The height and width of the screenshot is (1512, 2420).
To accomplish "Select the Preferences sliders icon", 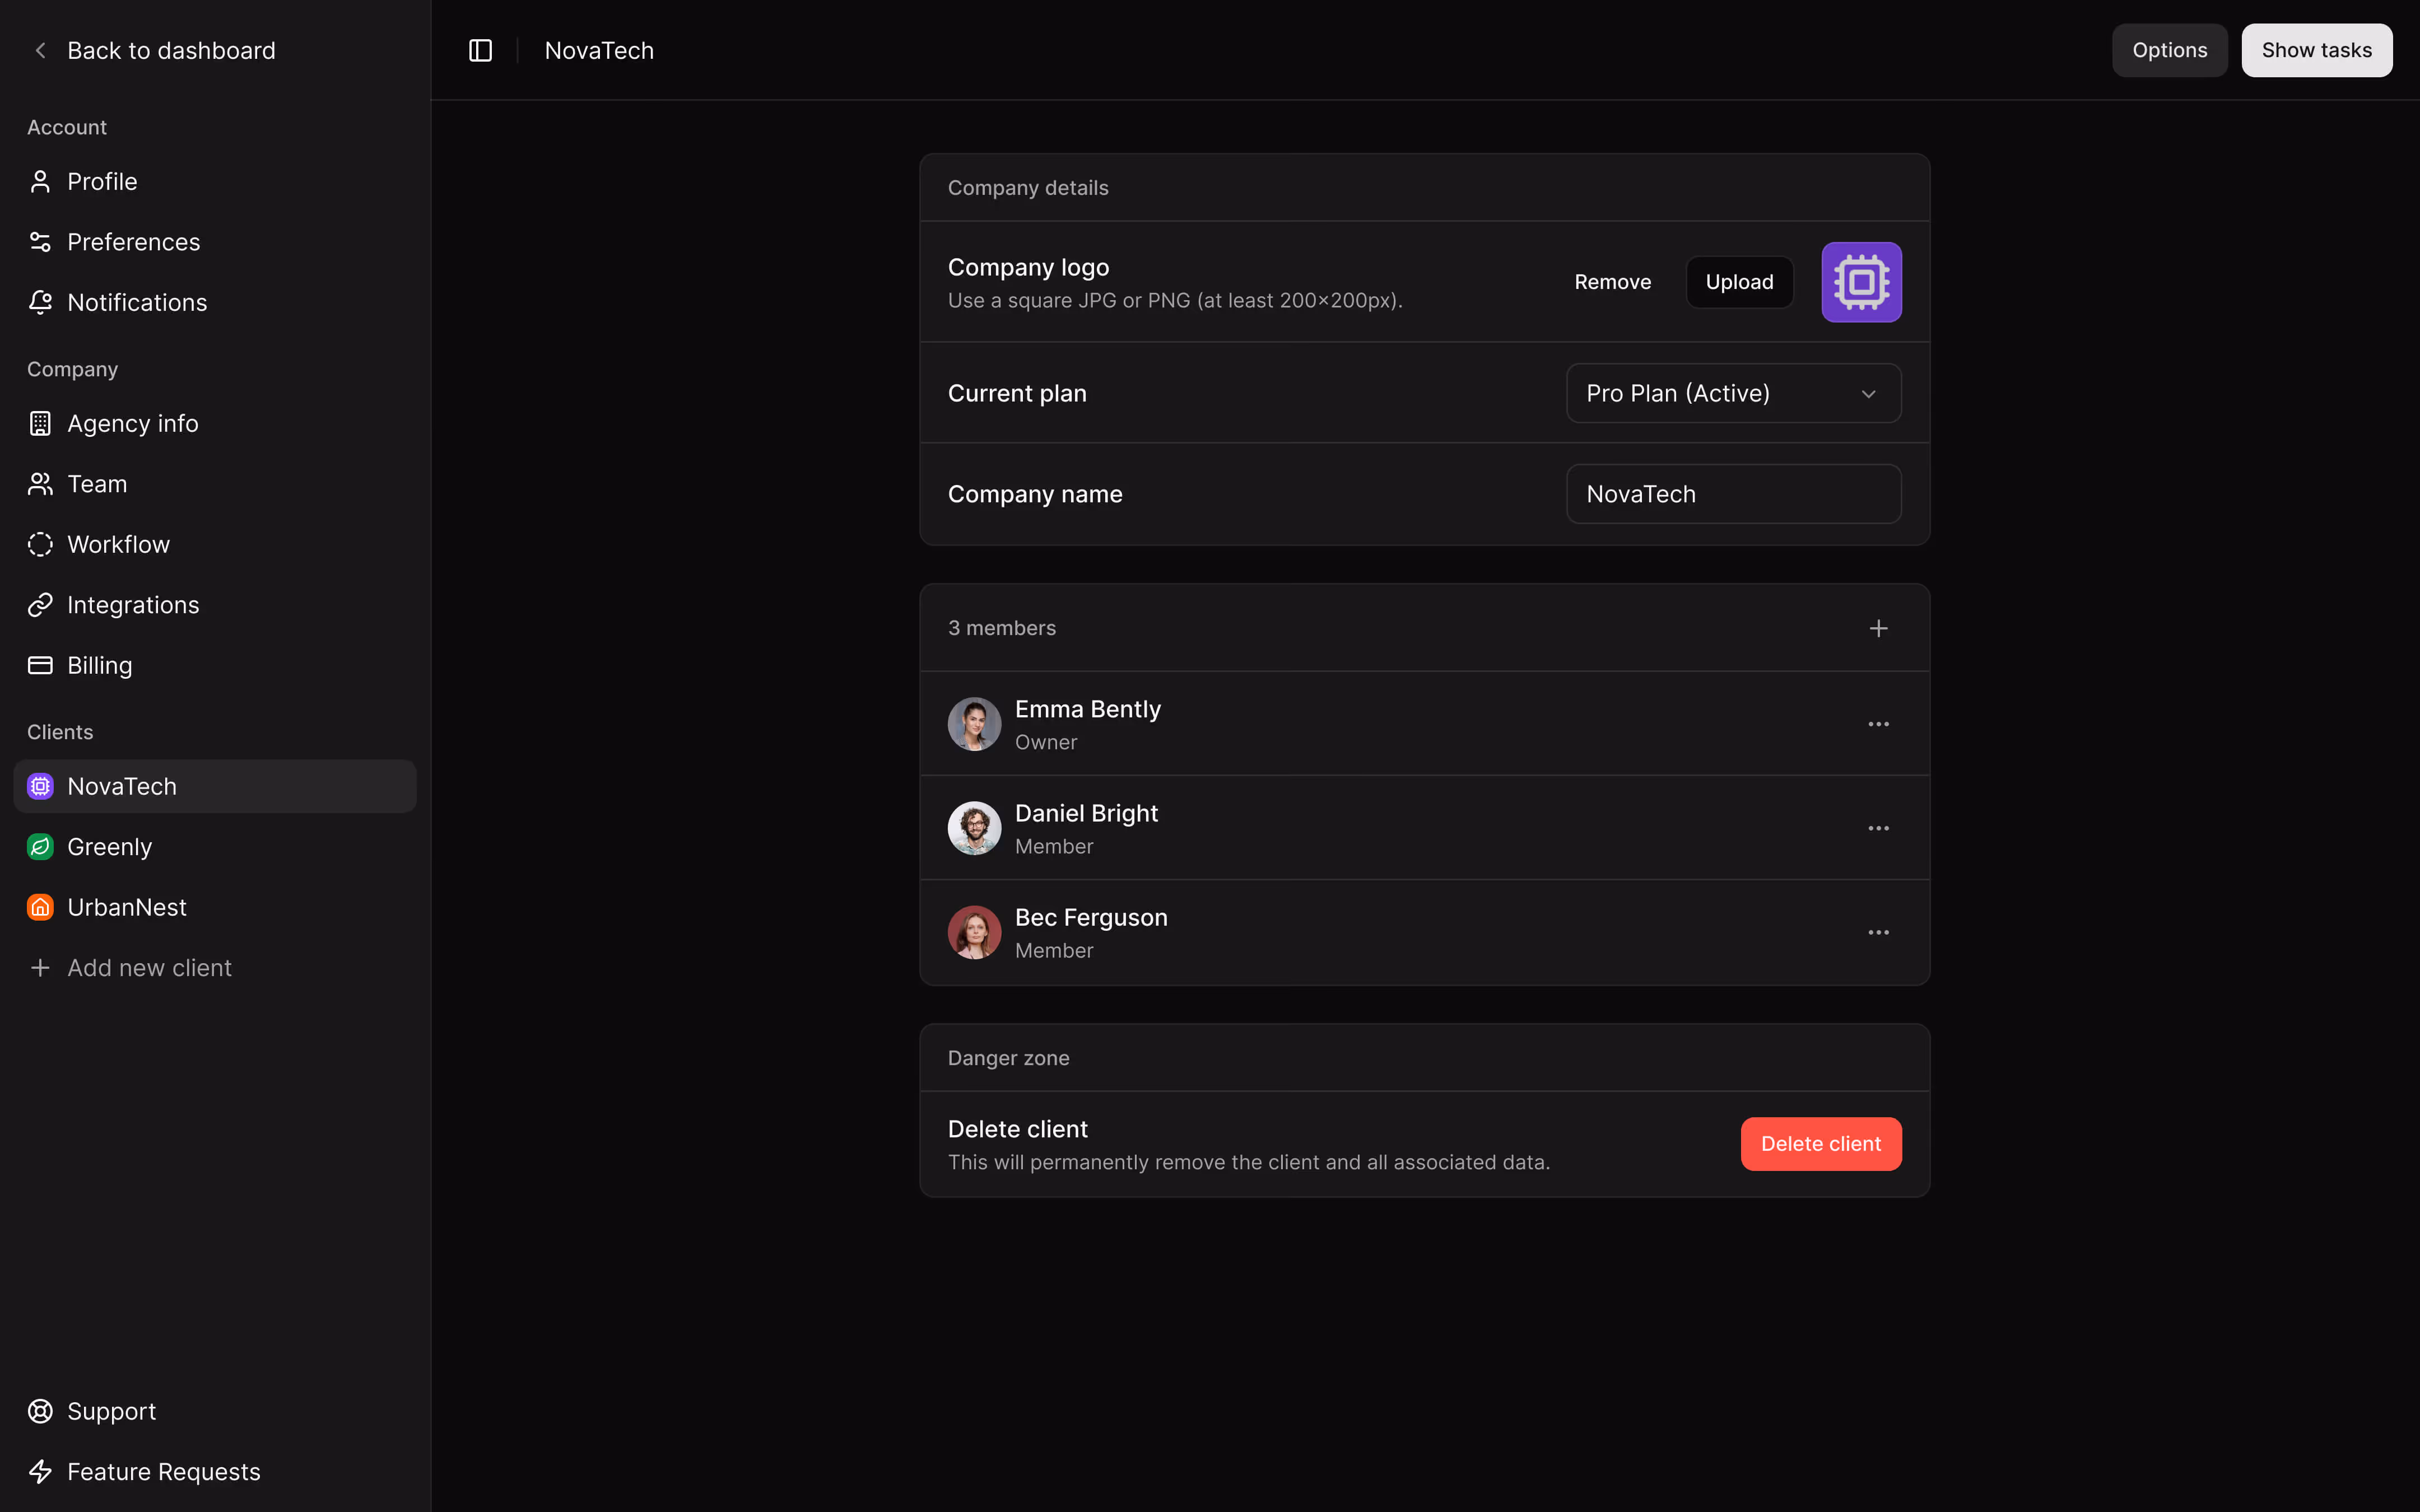I will [x=40, y=242].
